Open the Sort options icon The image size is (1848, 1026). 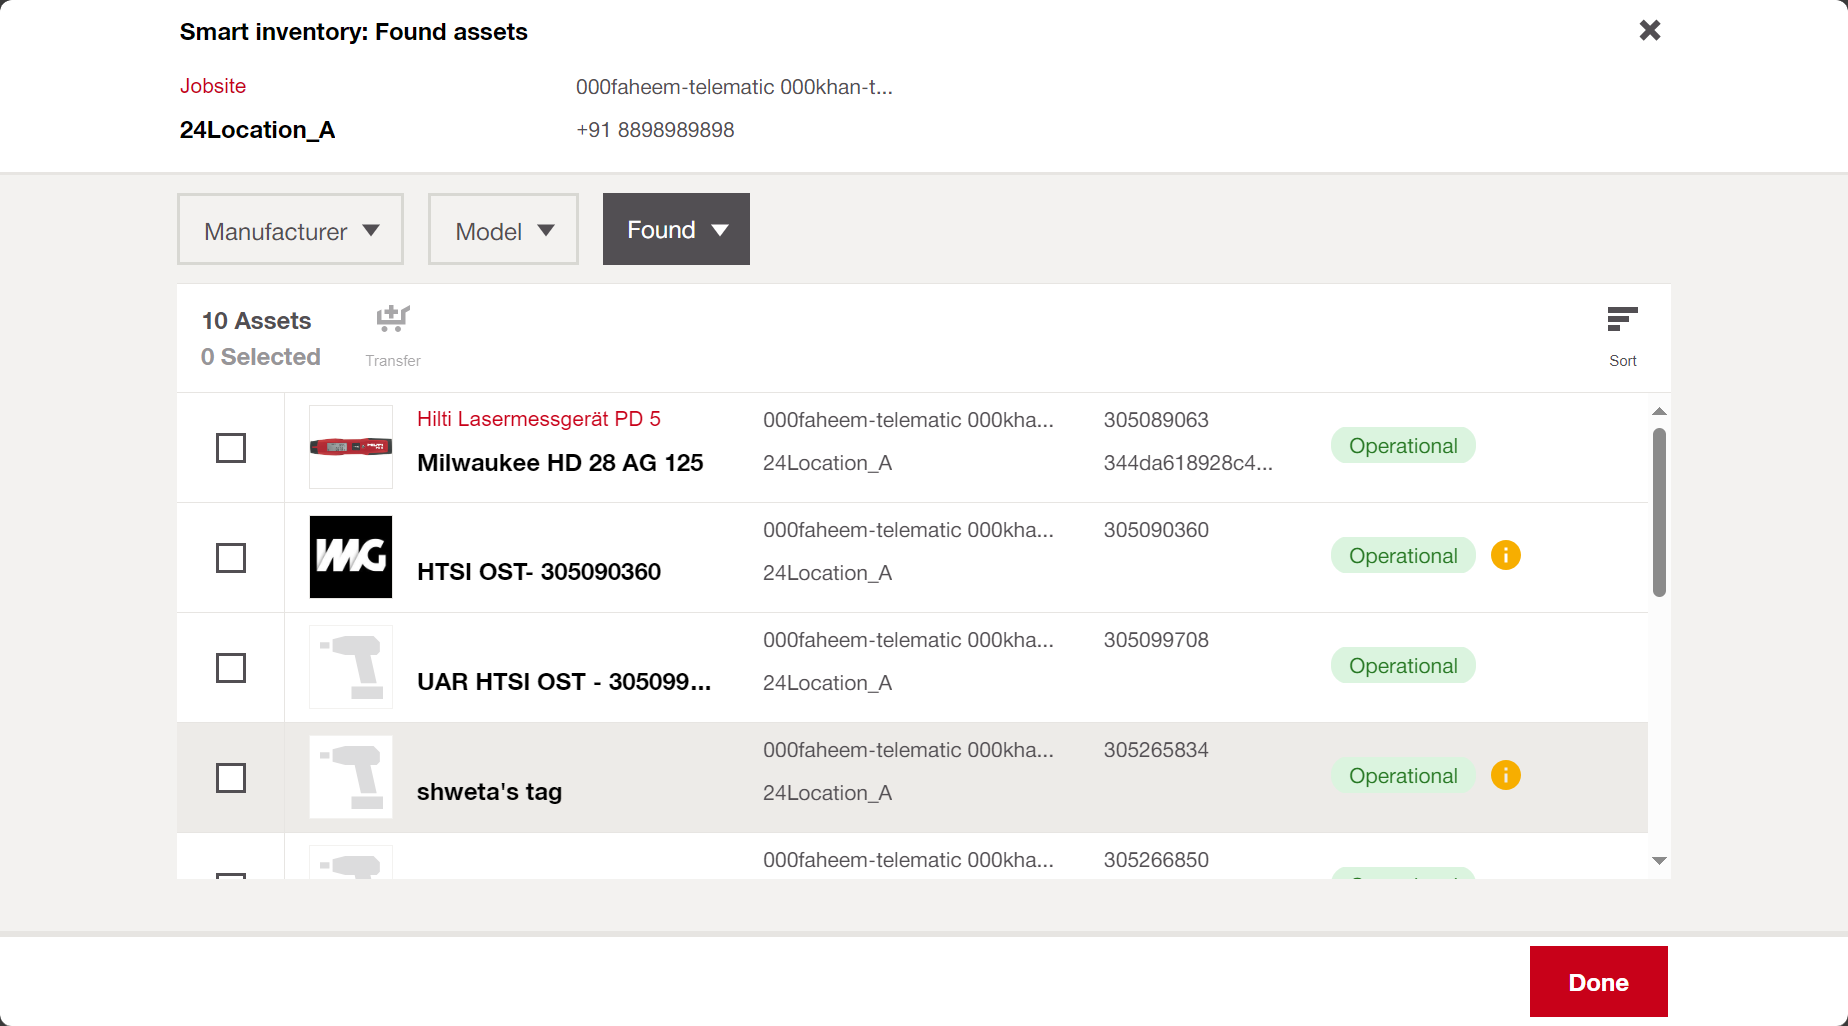pos(1622,320)
